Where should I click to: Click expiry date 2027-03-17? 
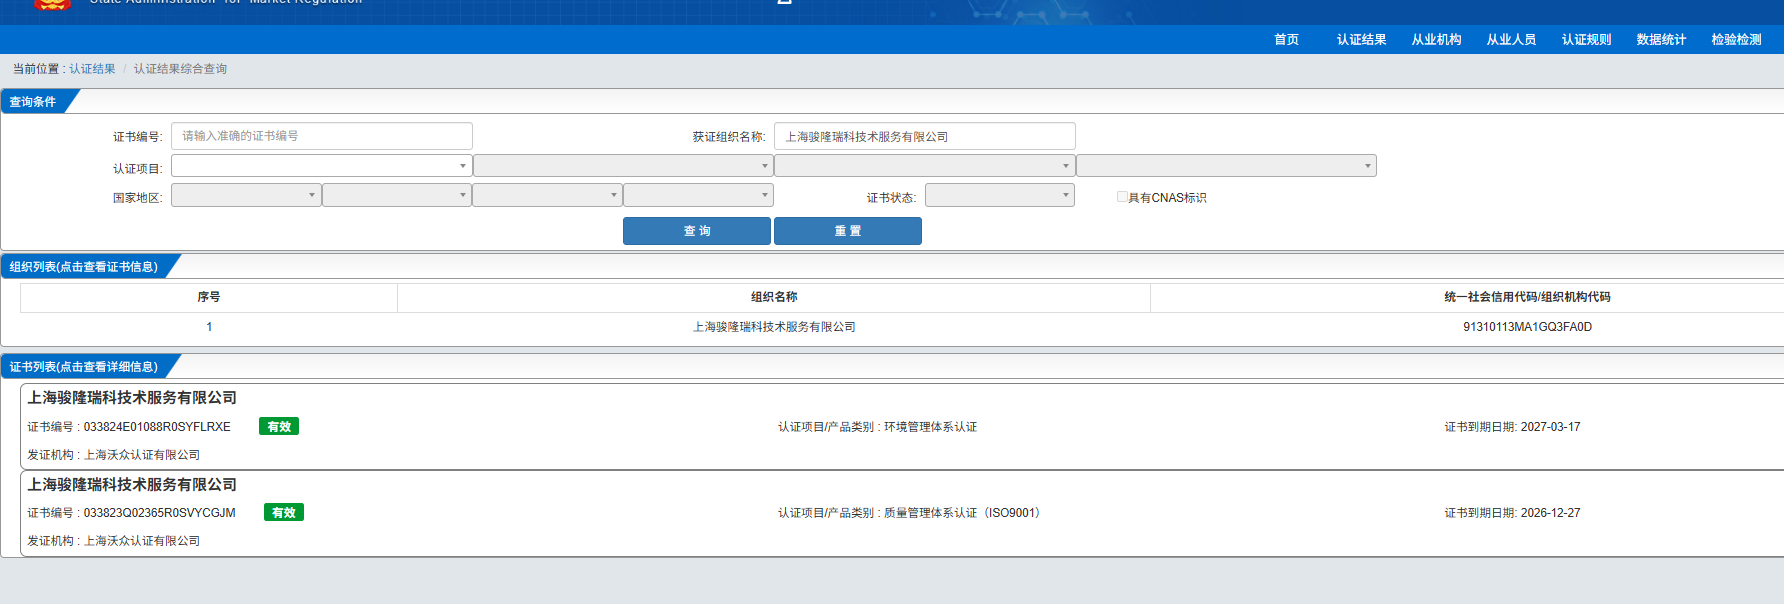(1550, 427)
